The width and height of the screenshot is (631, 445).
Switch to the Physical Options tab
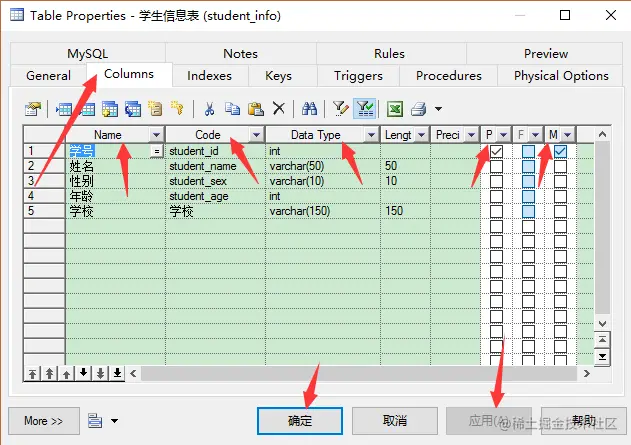click(x=561, y=76)
